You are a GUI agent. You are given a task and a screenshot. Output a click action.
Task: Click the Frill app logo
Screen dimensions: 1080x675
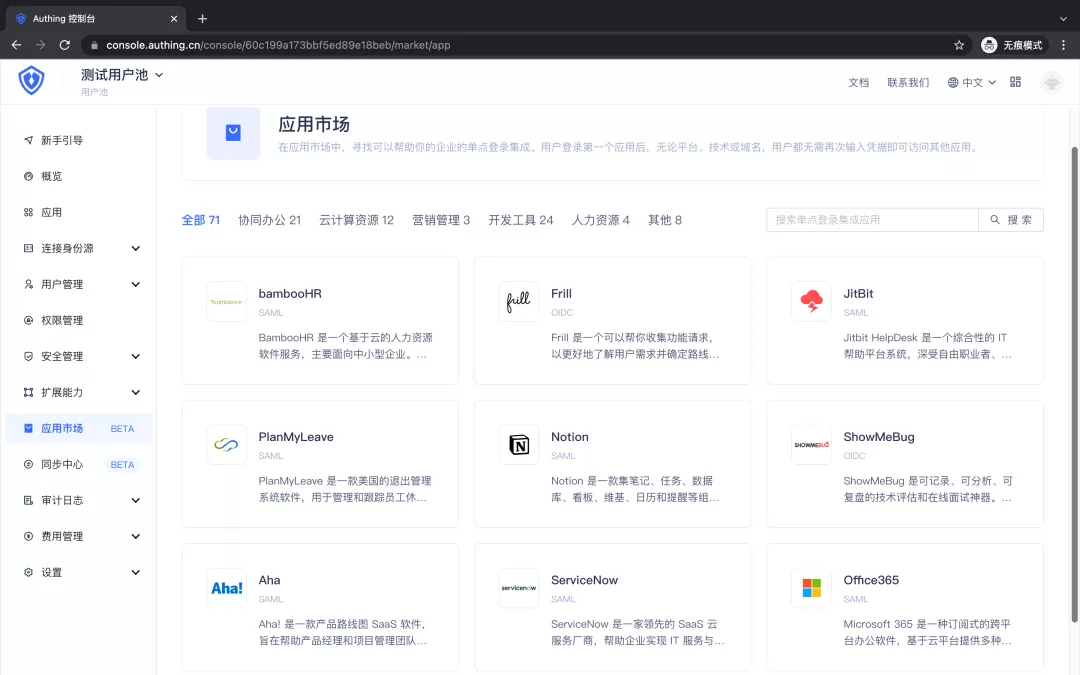519,301
